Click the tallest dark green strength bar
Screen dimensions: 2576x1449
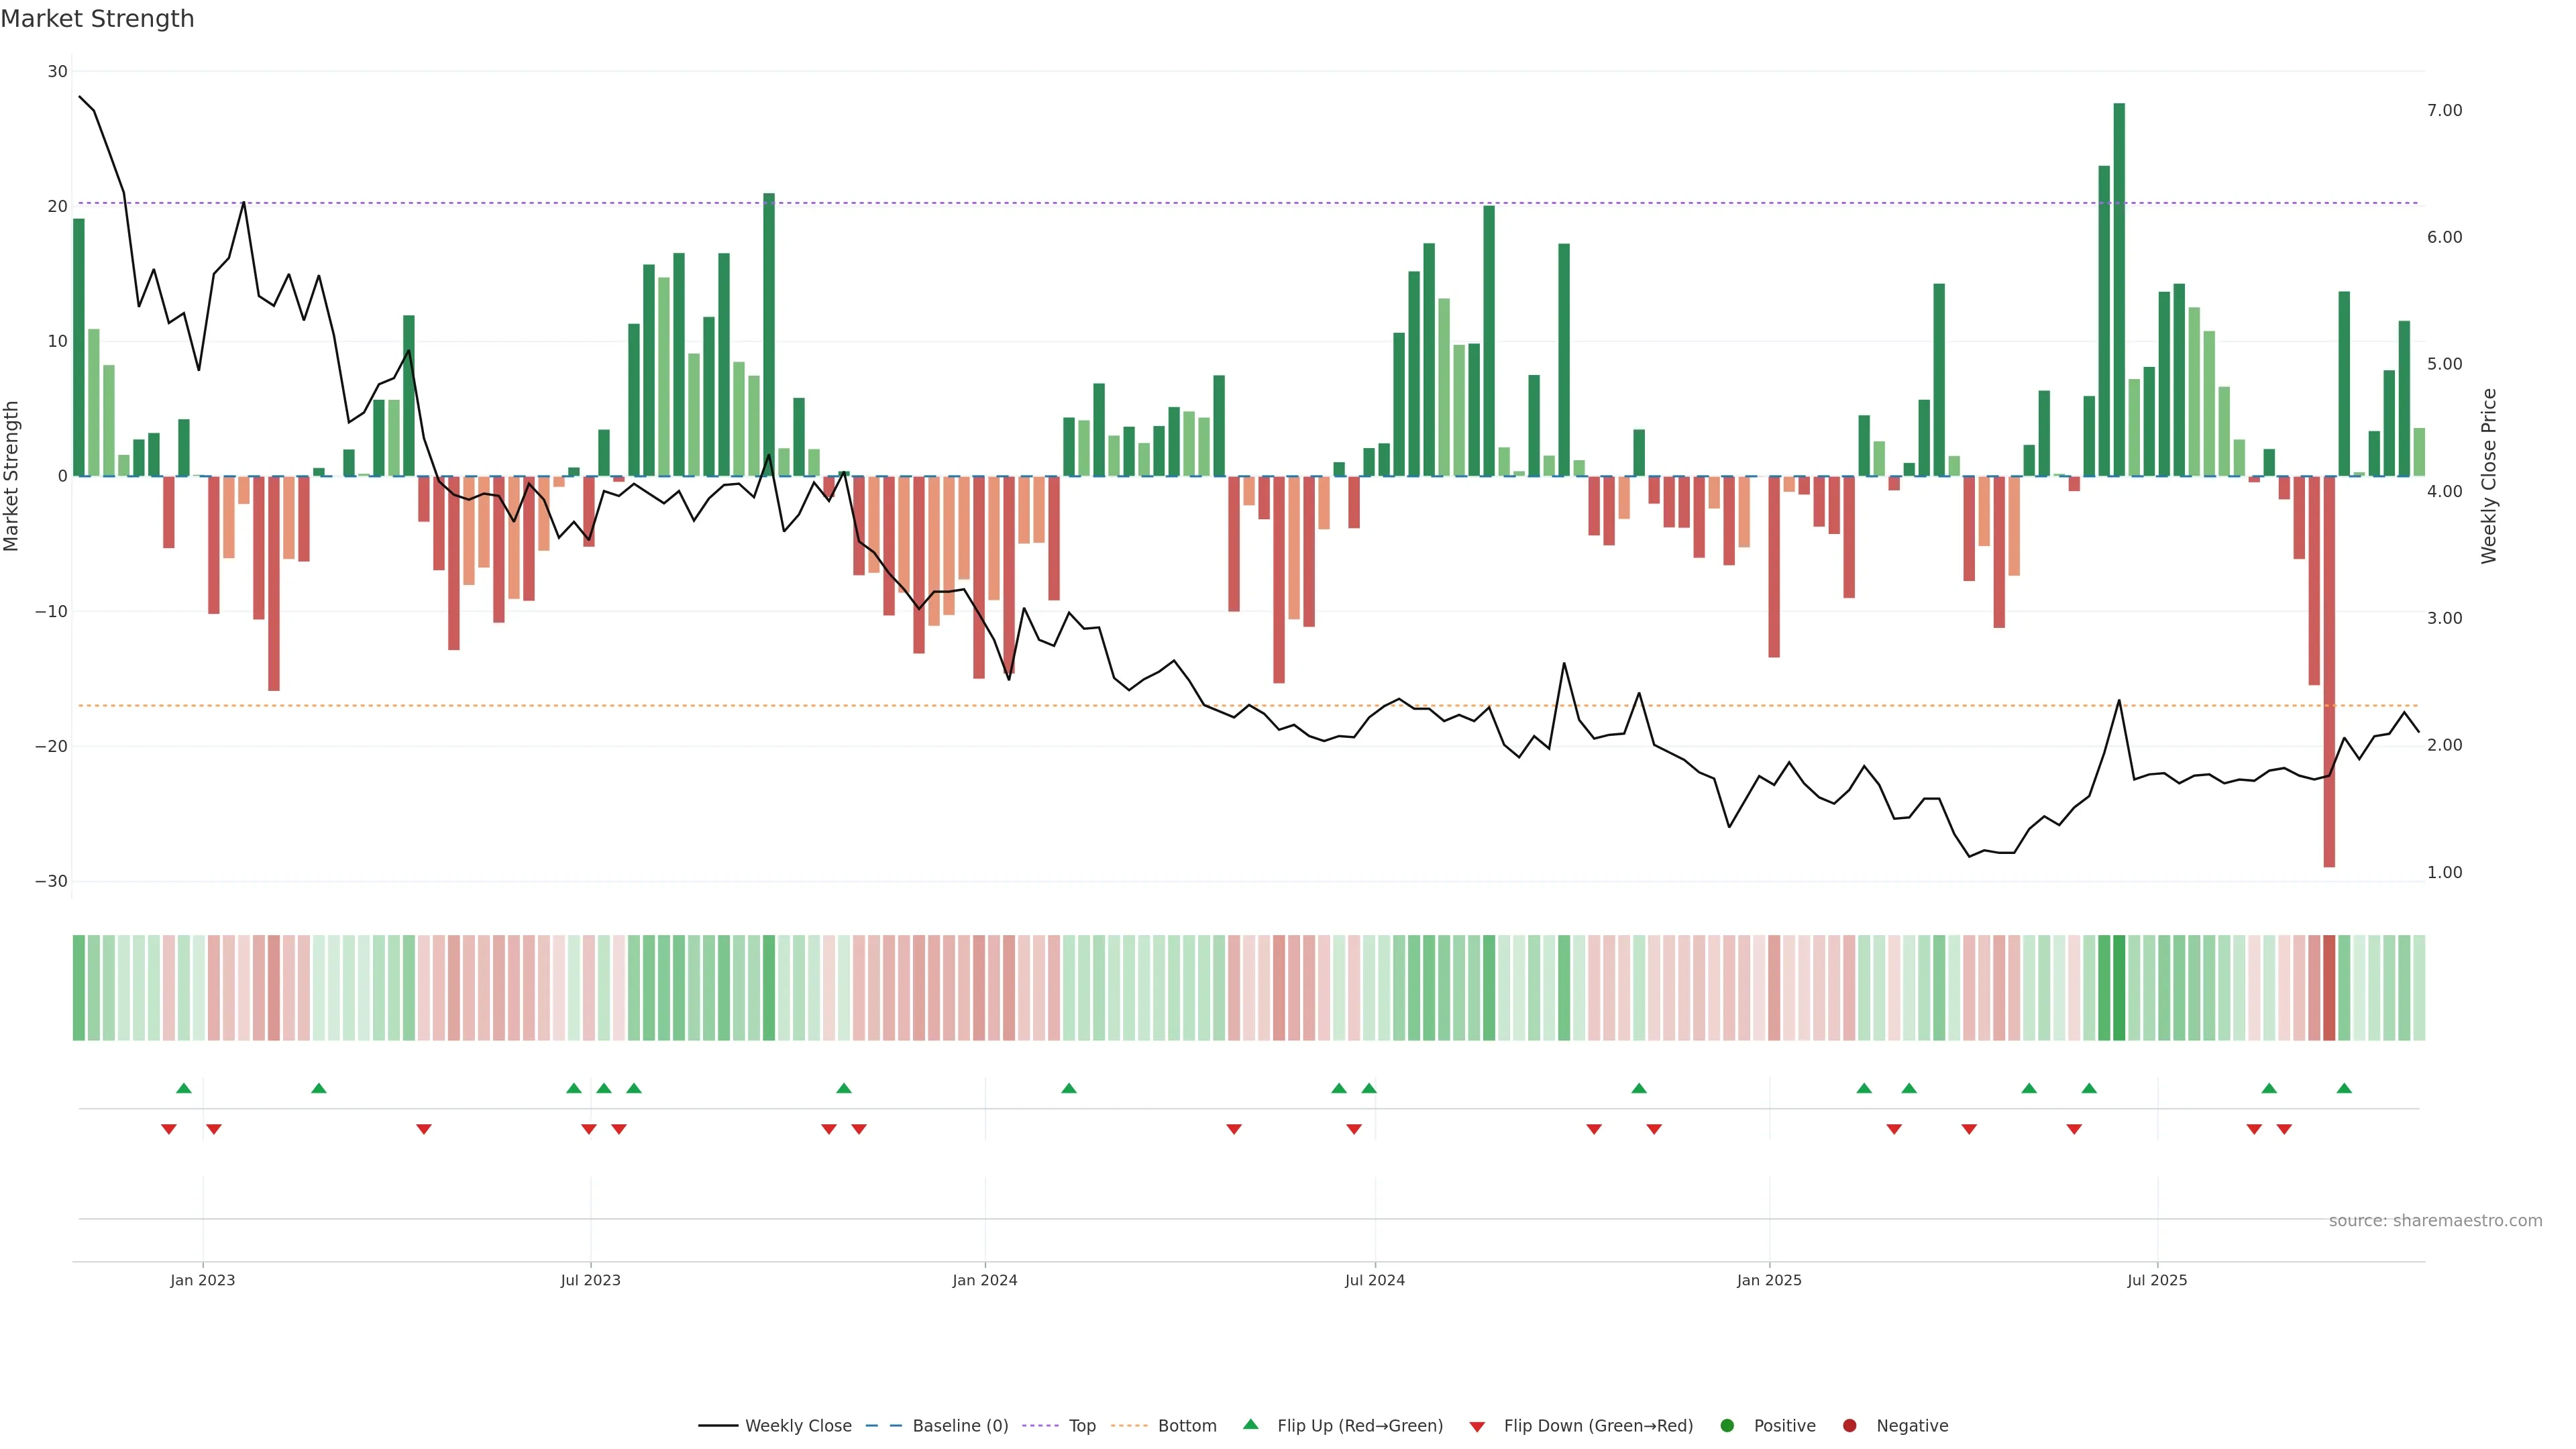coord(2119,290)
